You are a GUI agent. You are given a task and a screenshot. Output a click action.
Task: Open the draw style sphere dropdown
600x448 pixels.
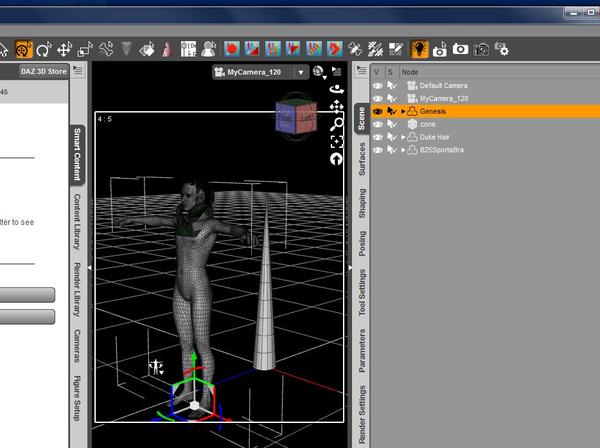pyautogui.click(x=319, y=72)
